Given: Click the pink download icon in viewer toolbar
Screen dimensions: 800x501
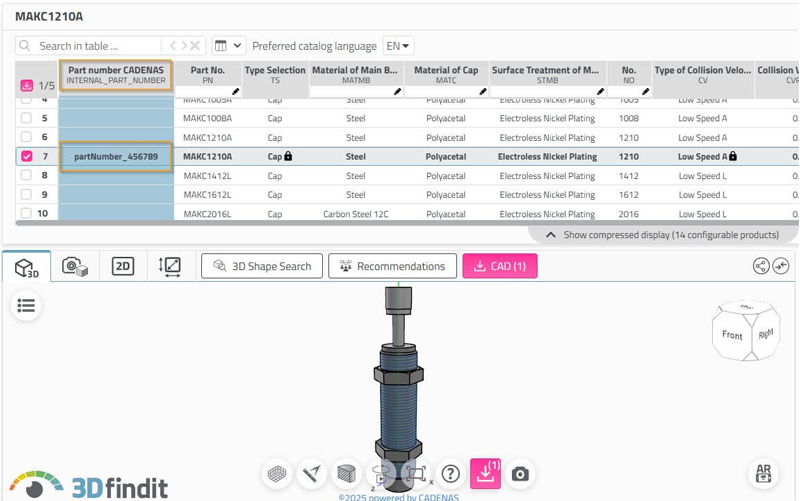Looking at the screenshot, I should coord(485,474).
